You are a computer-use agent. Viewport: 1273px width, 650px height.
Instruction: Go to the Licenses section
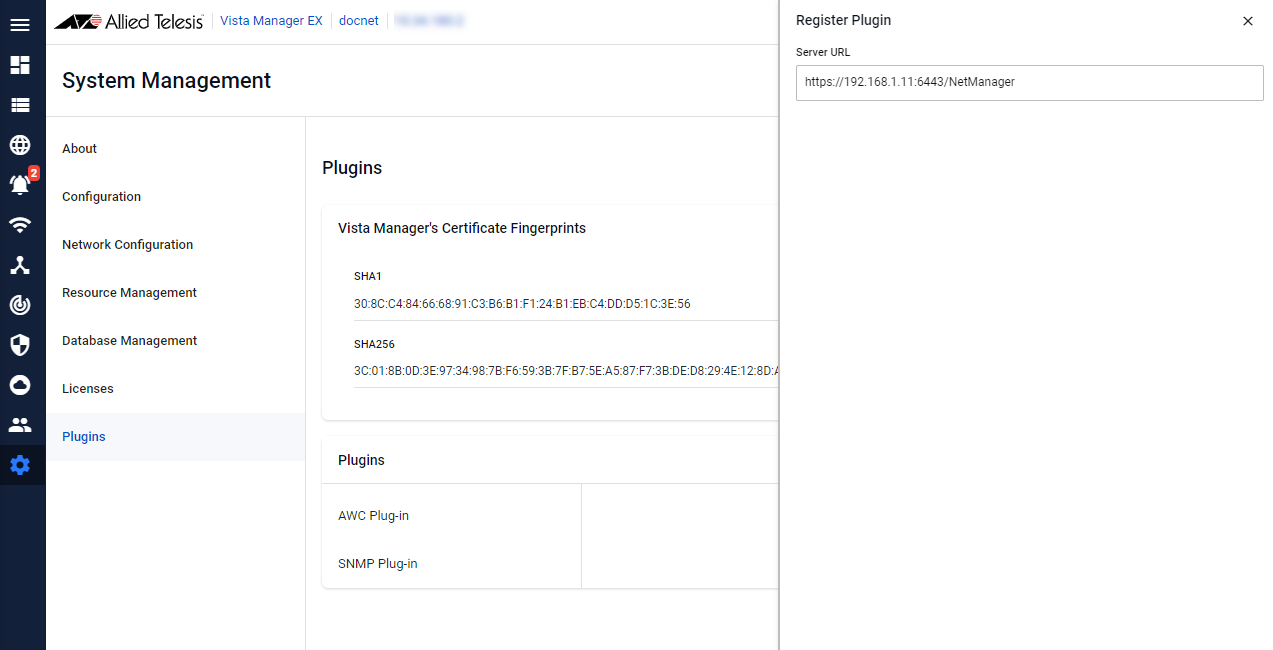pyautogui.click(x=88, y=389)
